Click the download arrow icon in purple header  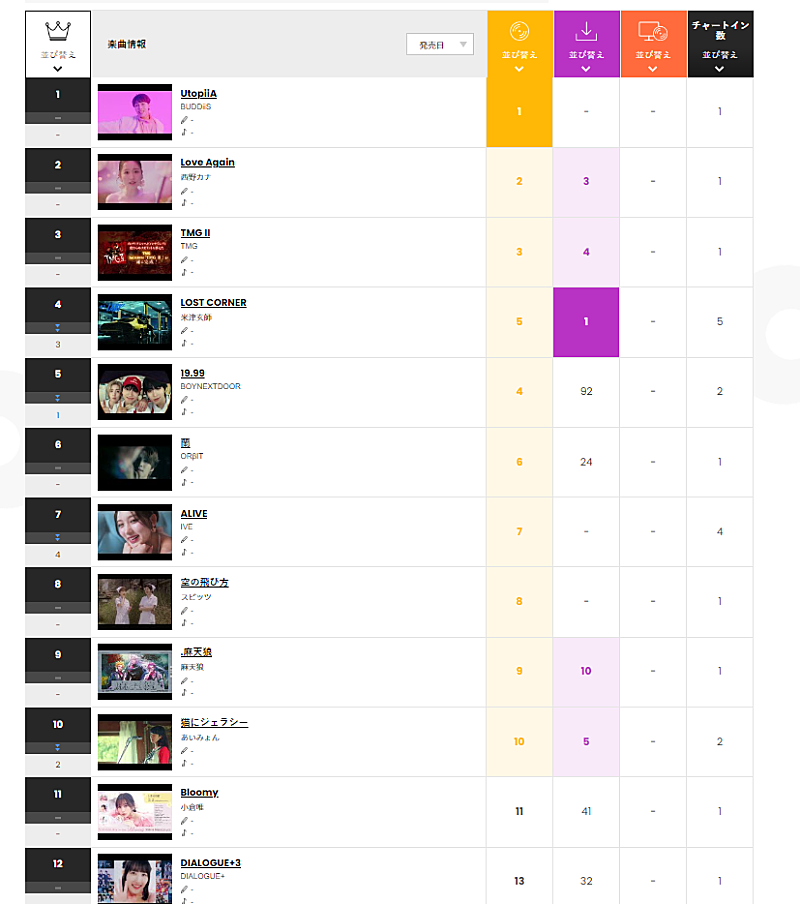(x=586, y=32)
